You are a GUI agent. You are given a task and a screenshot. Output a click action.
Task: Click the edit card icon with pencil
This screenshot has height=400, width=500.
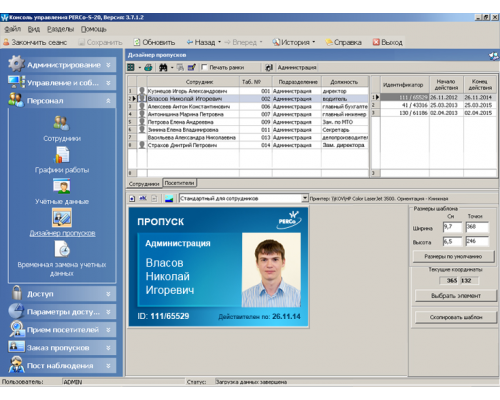[192, 68]
